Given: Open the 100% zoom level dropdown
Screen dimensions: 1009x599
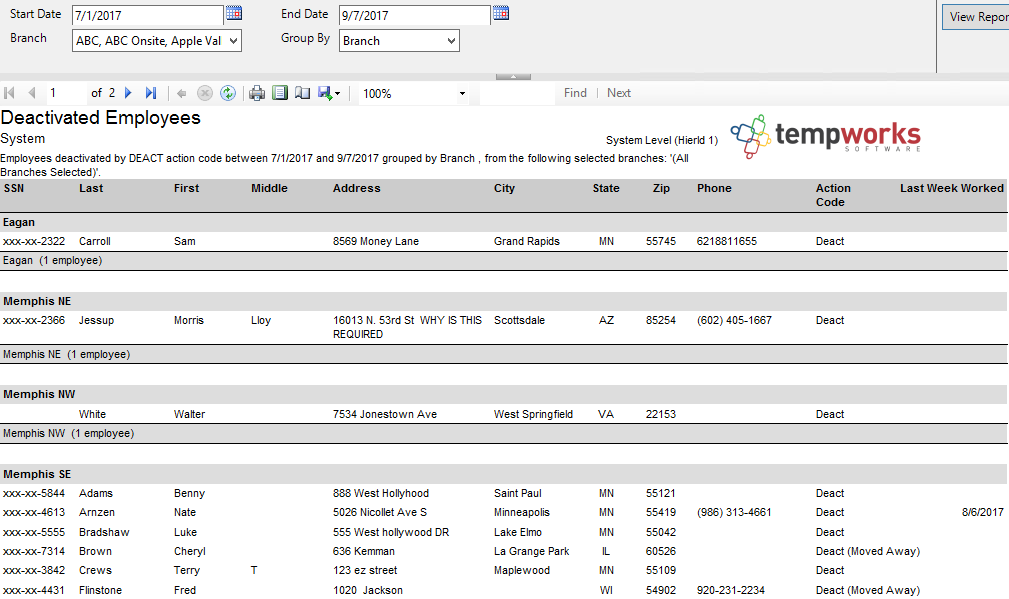Looking at the screenshot, I should (462, 93).
